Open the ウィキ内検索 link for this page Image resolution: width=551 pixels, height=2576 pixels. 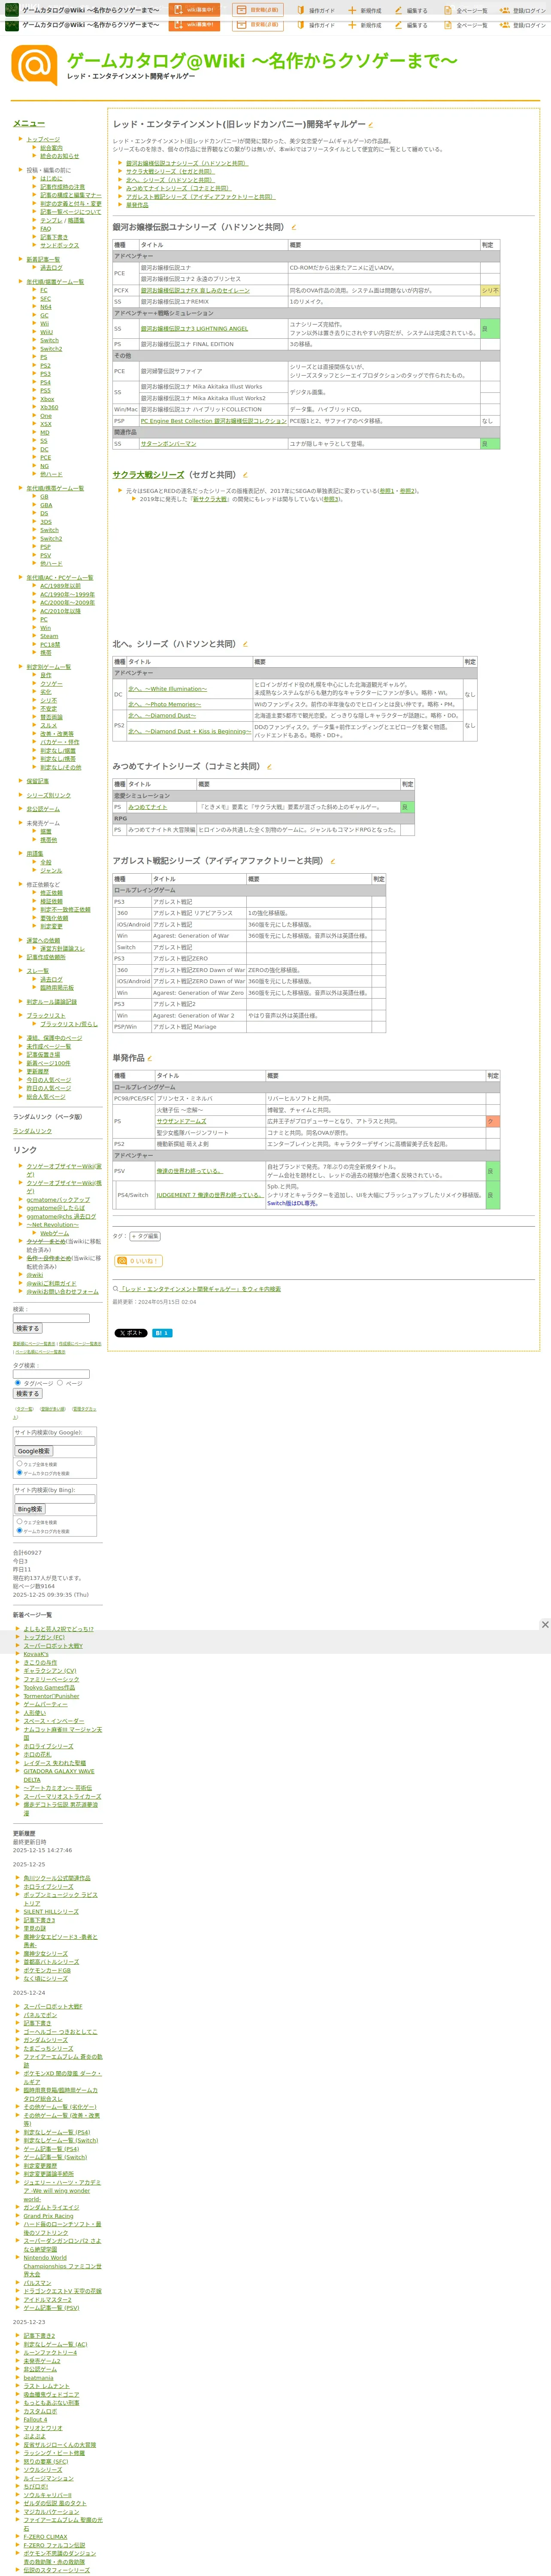[x=200, y=1289]
